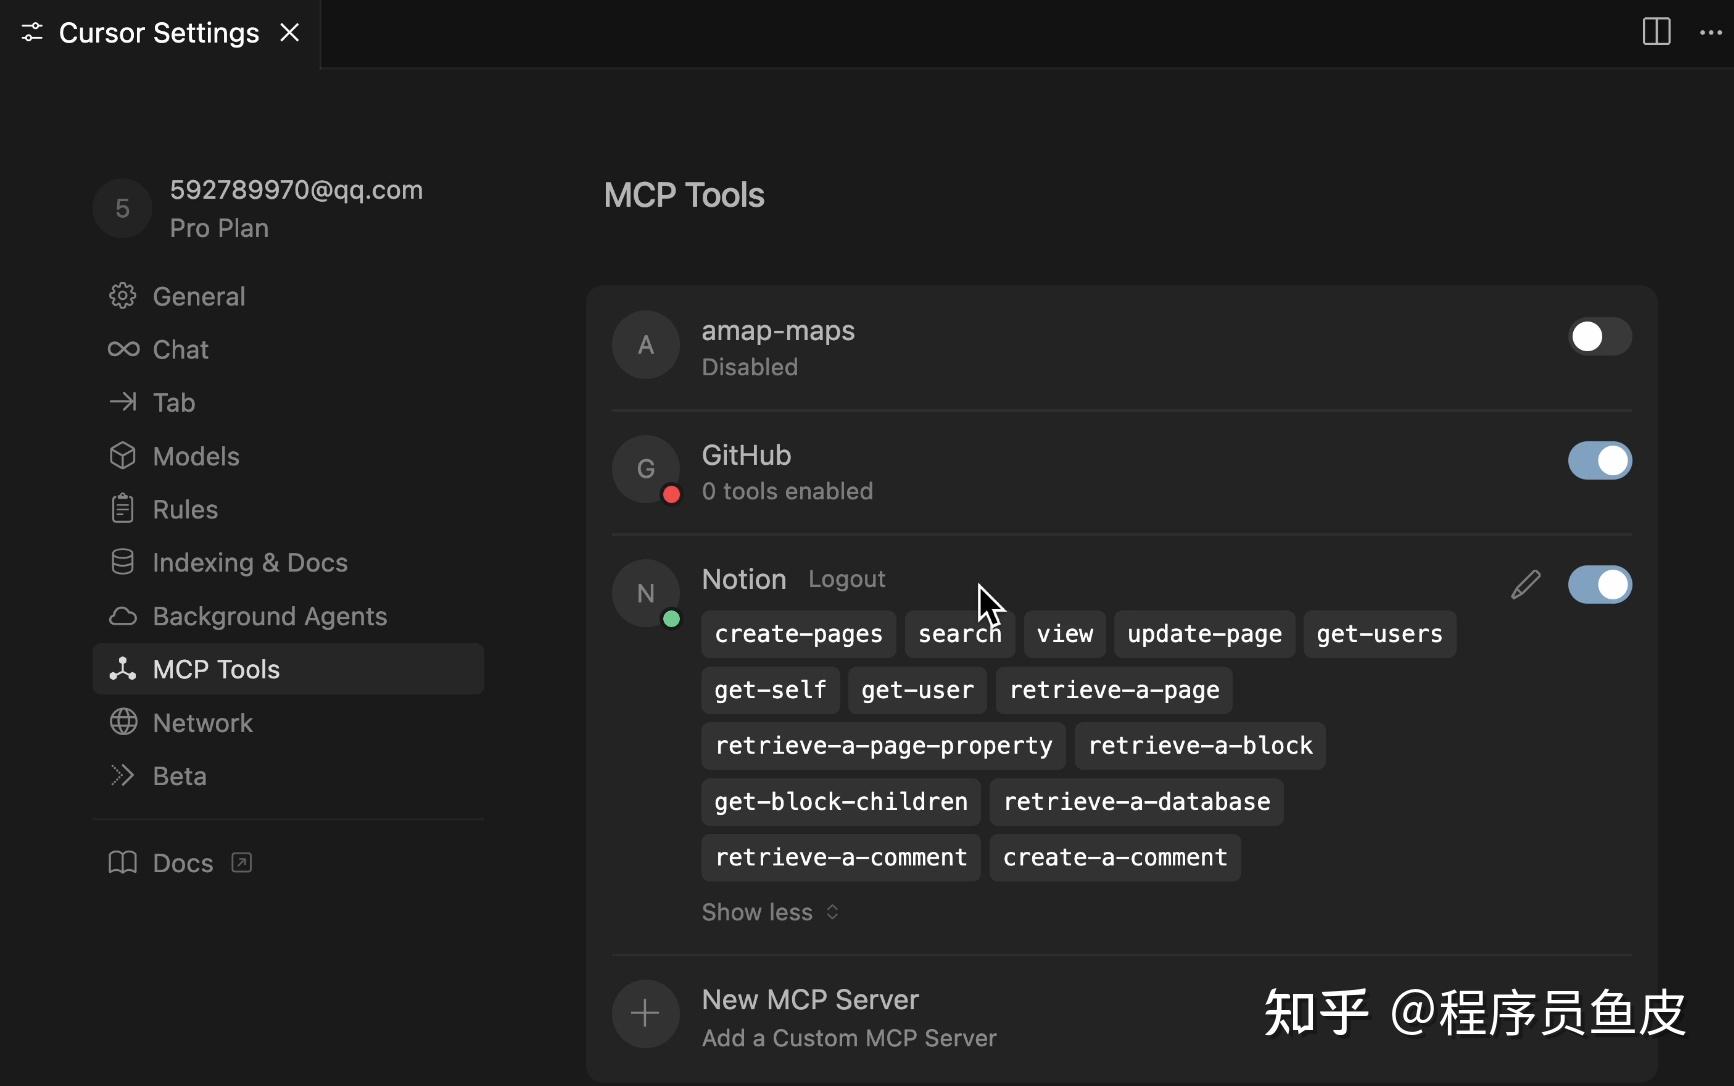
Task: Click the Notion server name
Action: click(744, 579)
